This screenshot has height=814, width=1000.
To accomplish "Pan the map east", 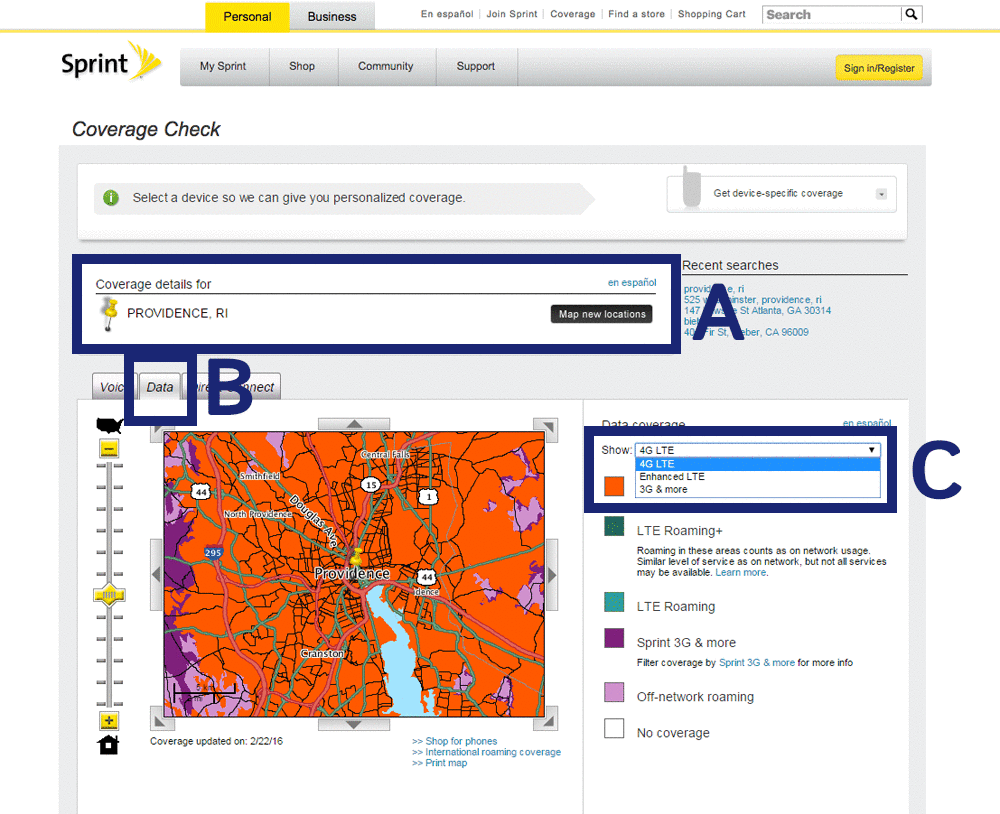I will coord(552,575).
